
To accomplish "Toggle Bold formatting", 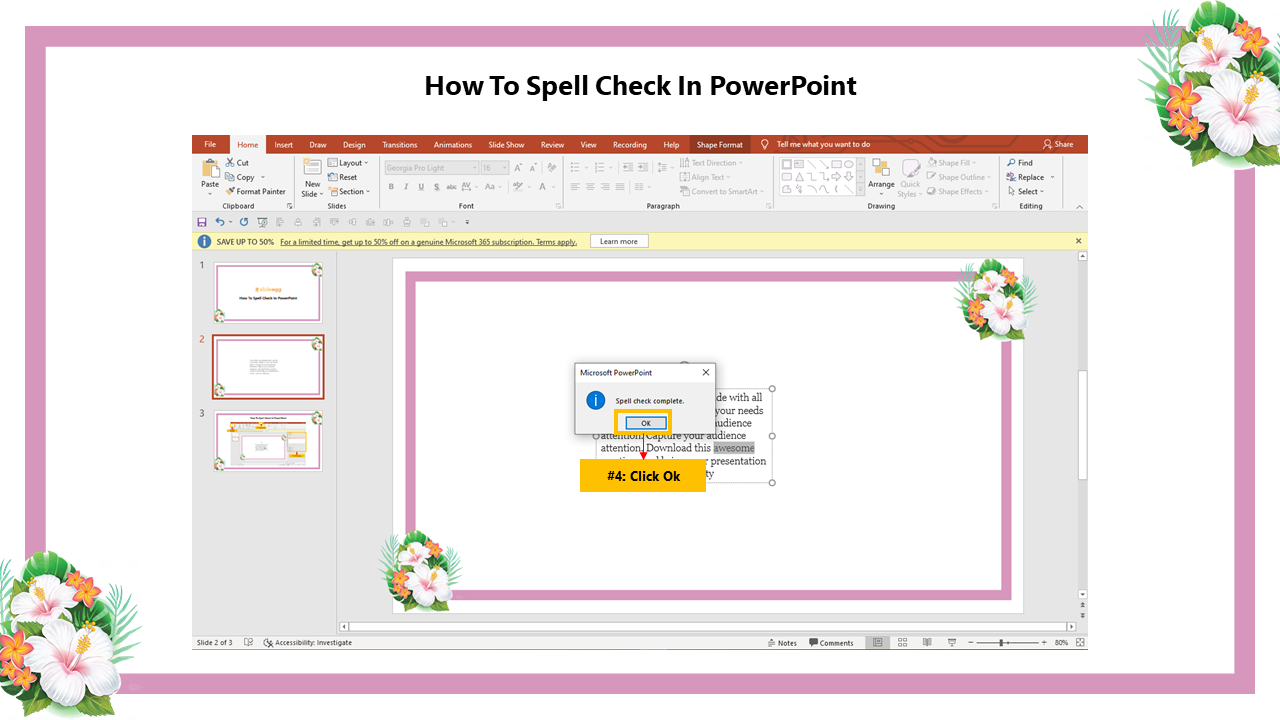I will click(x=391, y=187).
